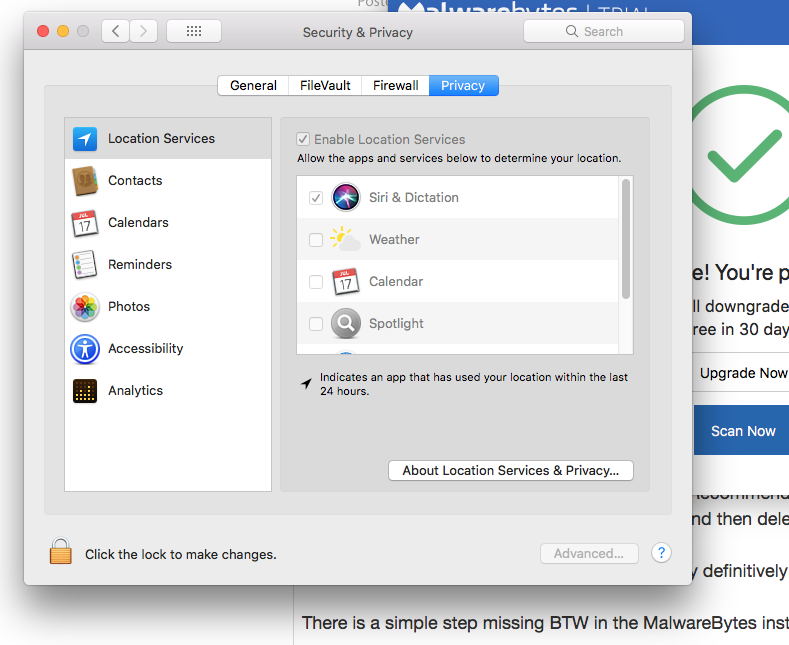The height and width of the screenshot is (645, 789).
Task: Click the Analytics icon in sidebar
Action: coord(85,391)
